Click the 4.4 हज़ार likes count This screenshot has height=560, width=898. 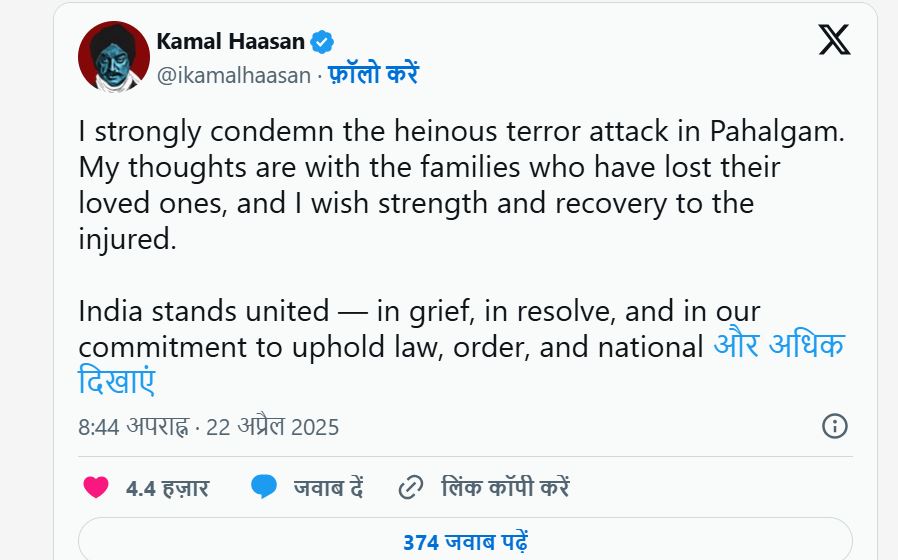click(167, 489)
